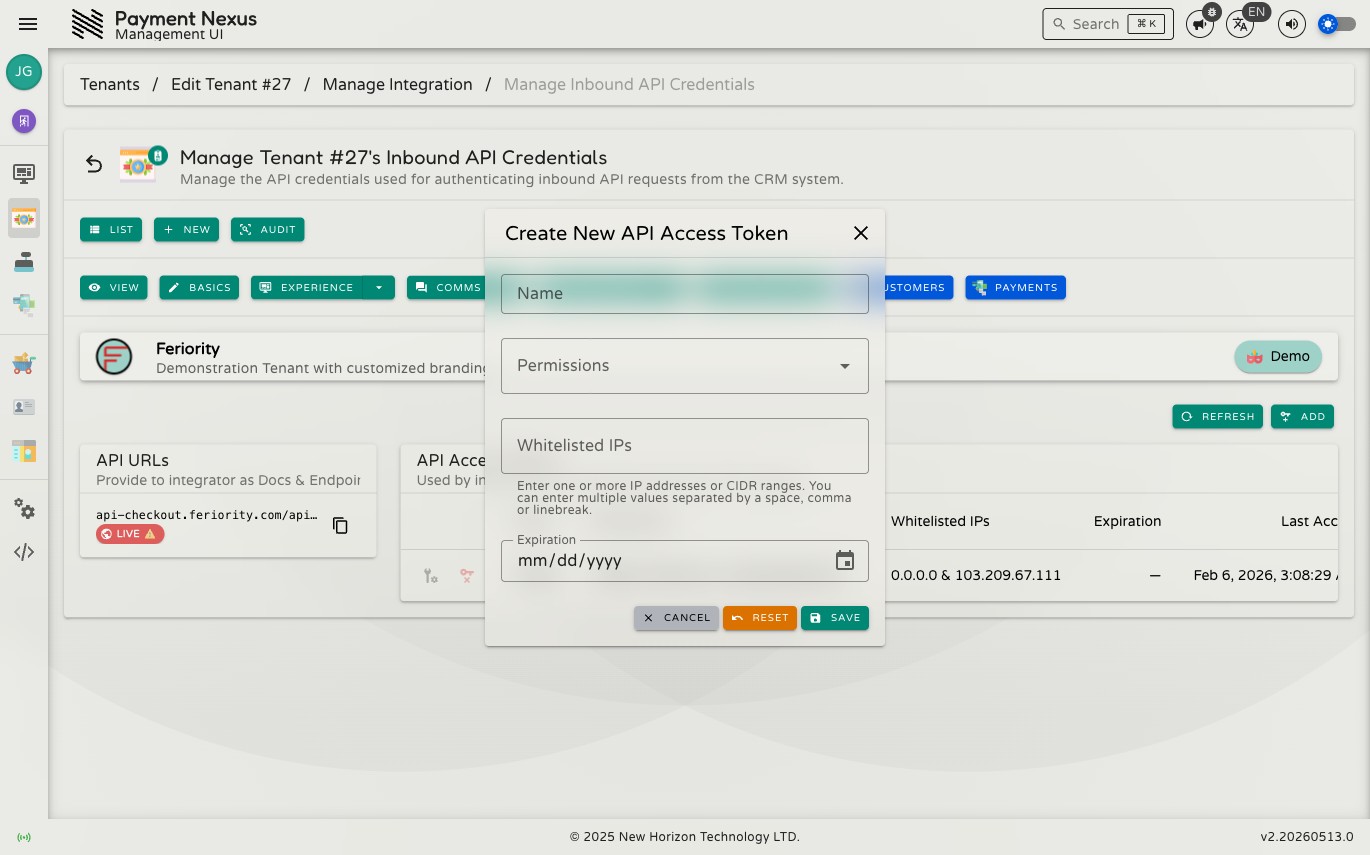Click the List button
Image resolution: width=1370 pixels, height=855 pixels.
[x=111, y=230]
